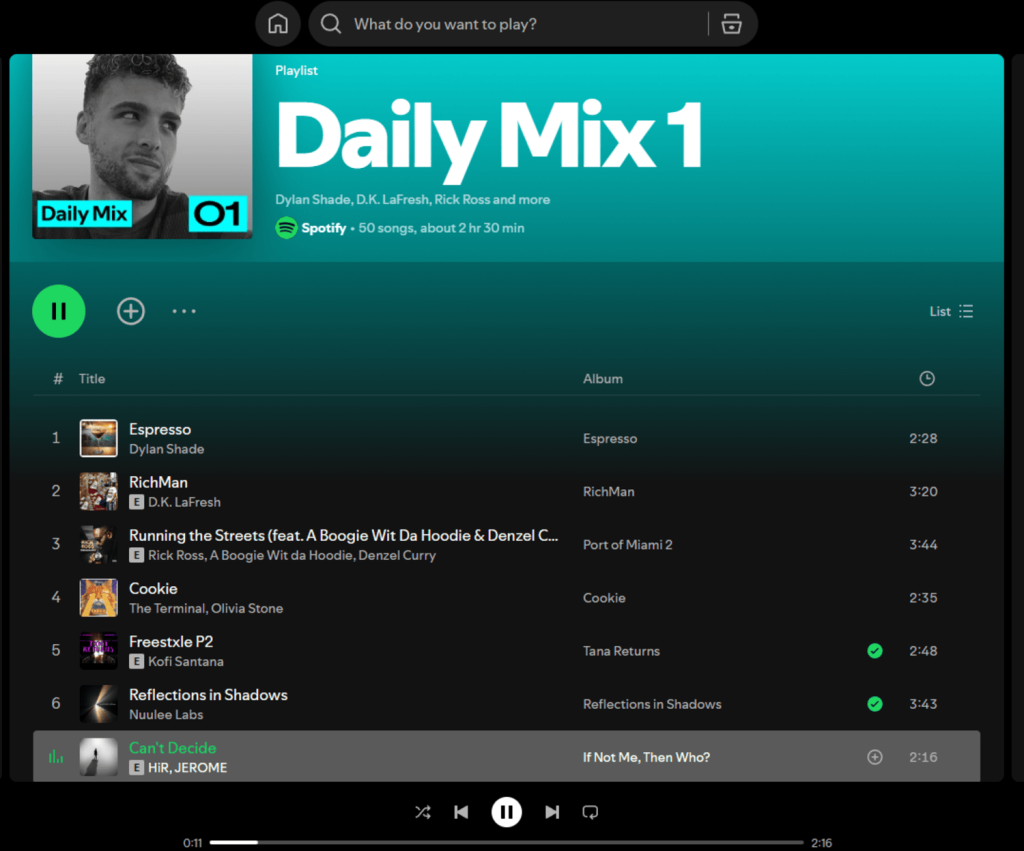The height and width of the screenshot is (851, 1024).
Task: Open the Spotify profile link
Action: [323, 228]
